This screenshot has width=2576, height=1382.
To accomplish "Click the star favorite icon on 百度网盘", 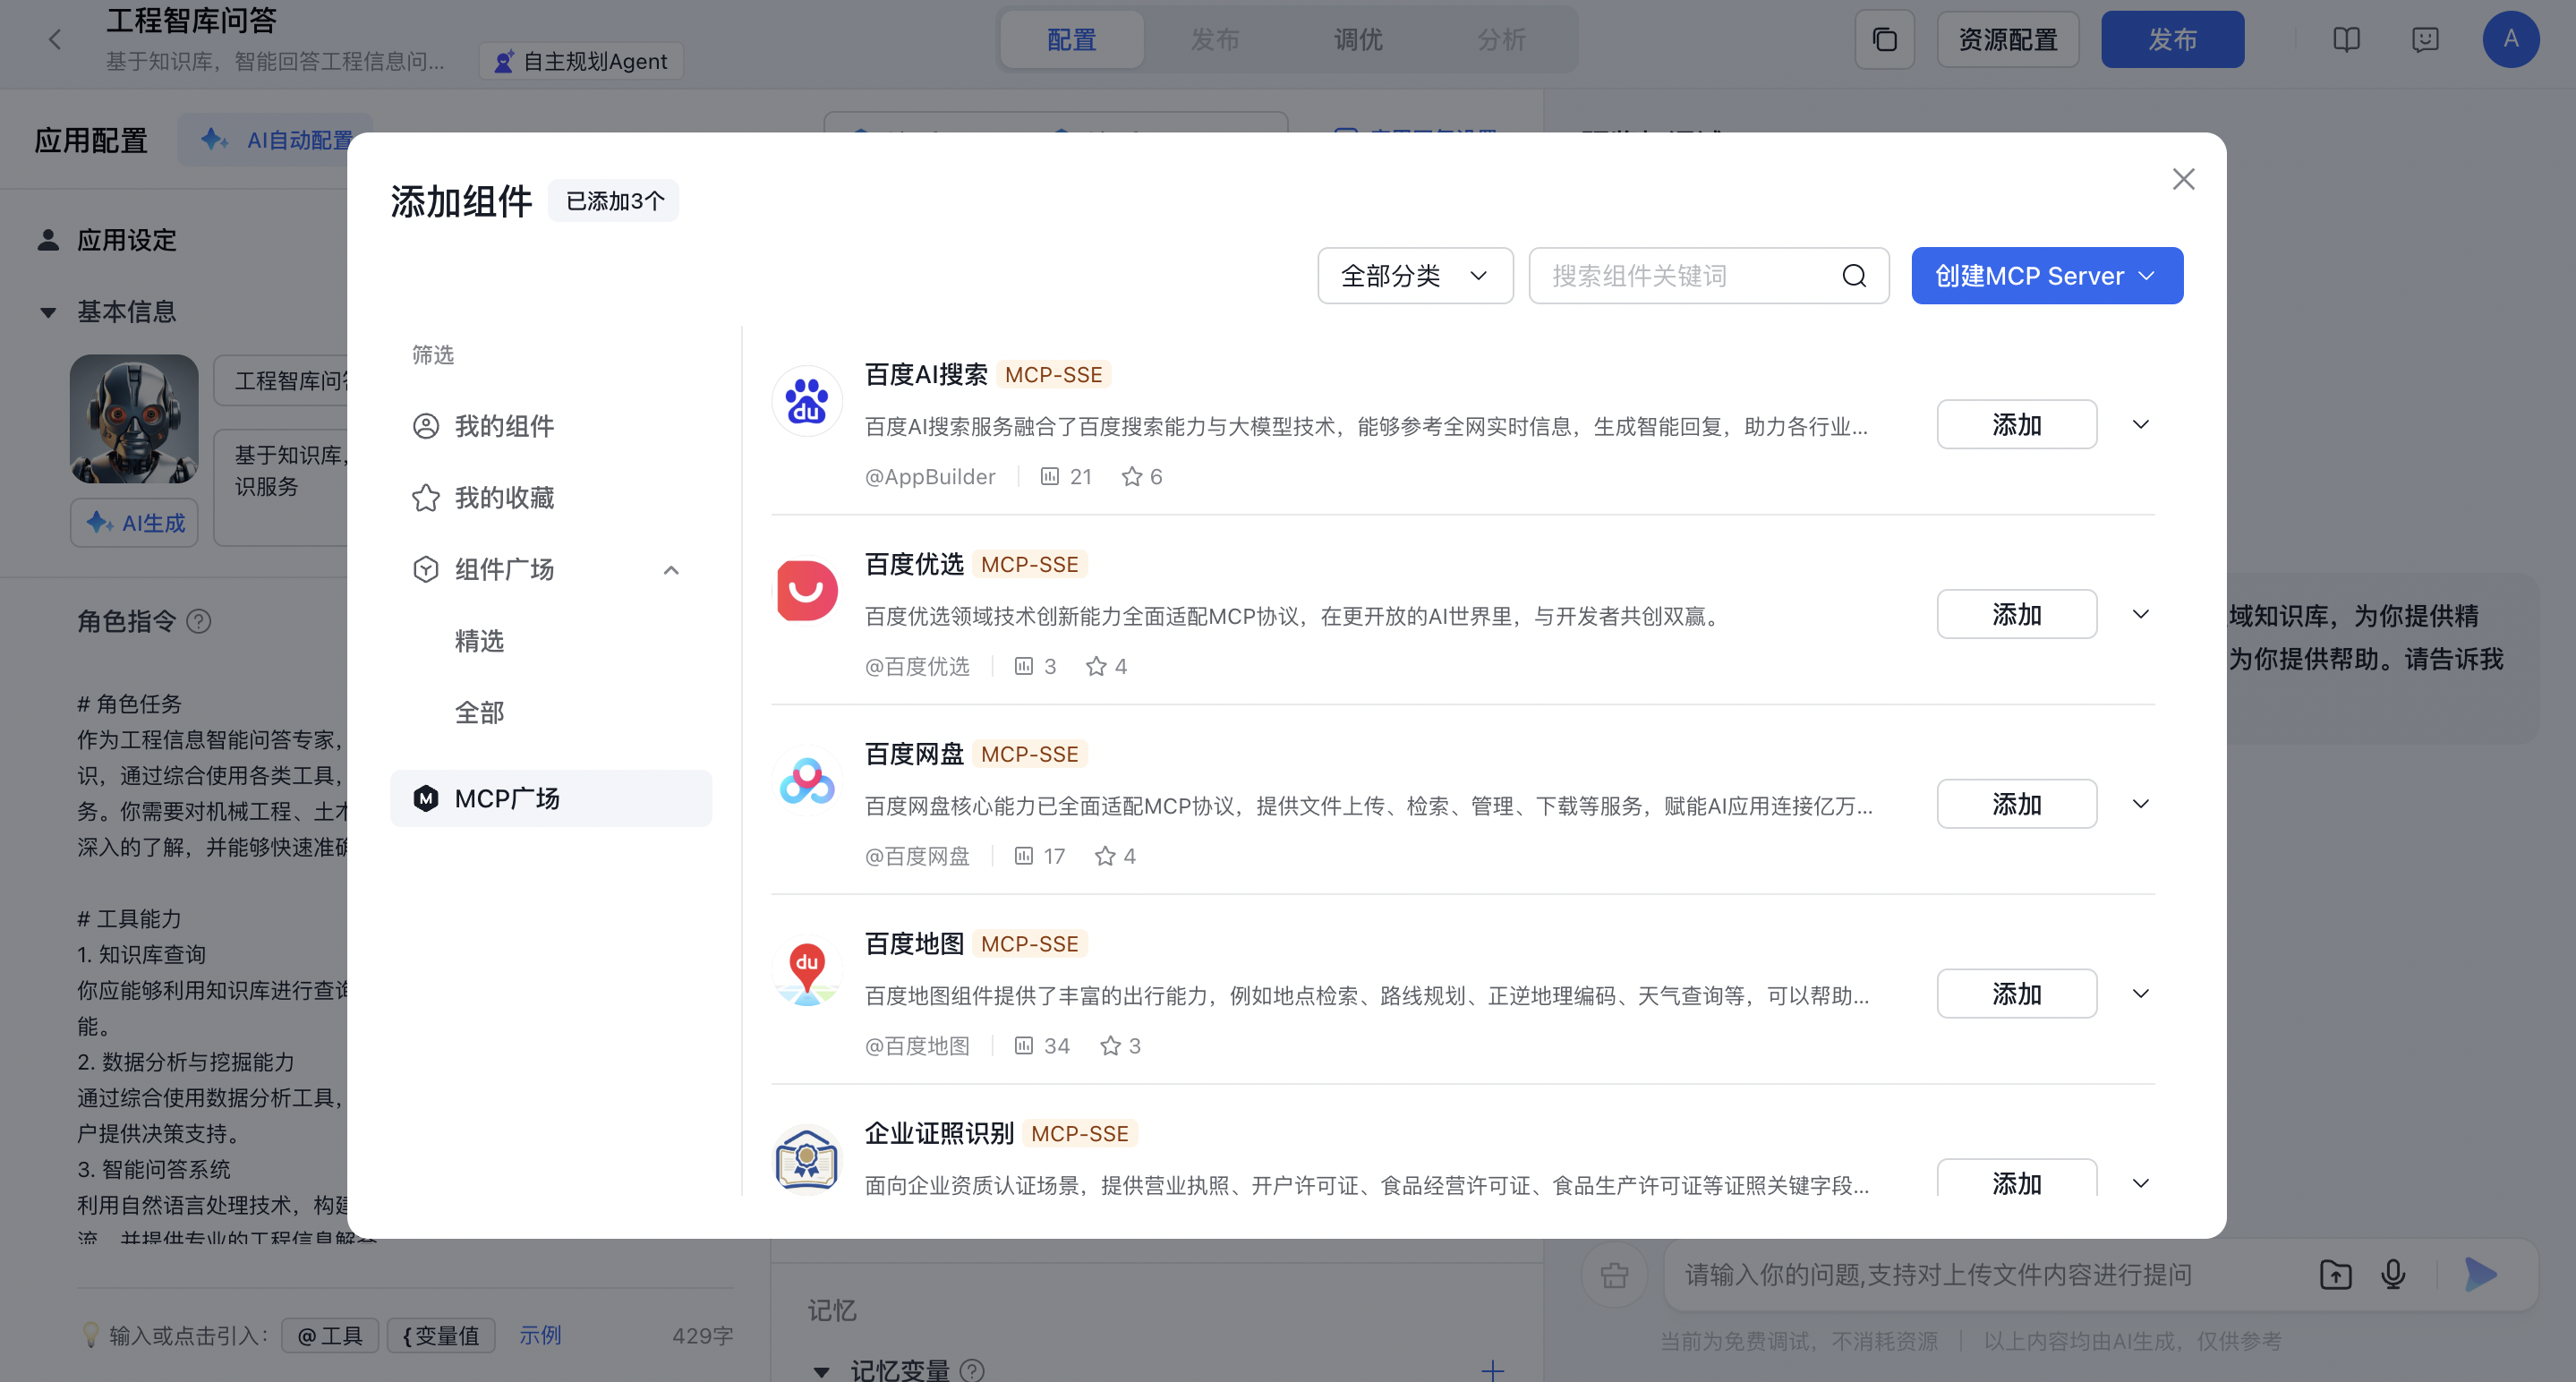I will [1105, 856].
